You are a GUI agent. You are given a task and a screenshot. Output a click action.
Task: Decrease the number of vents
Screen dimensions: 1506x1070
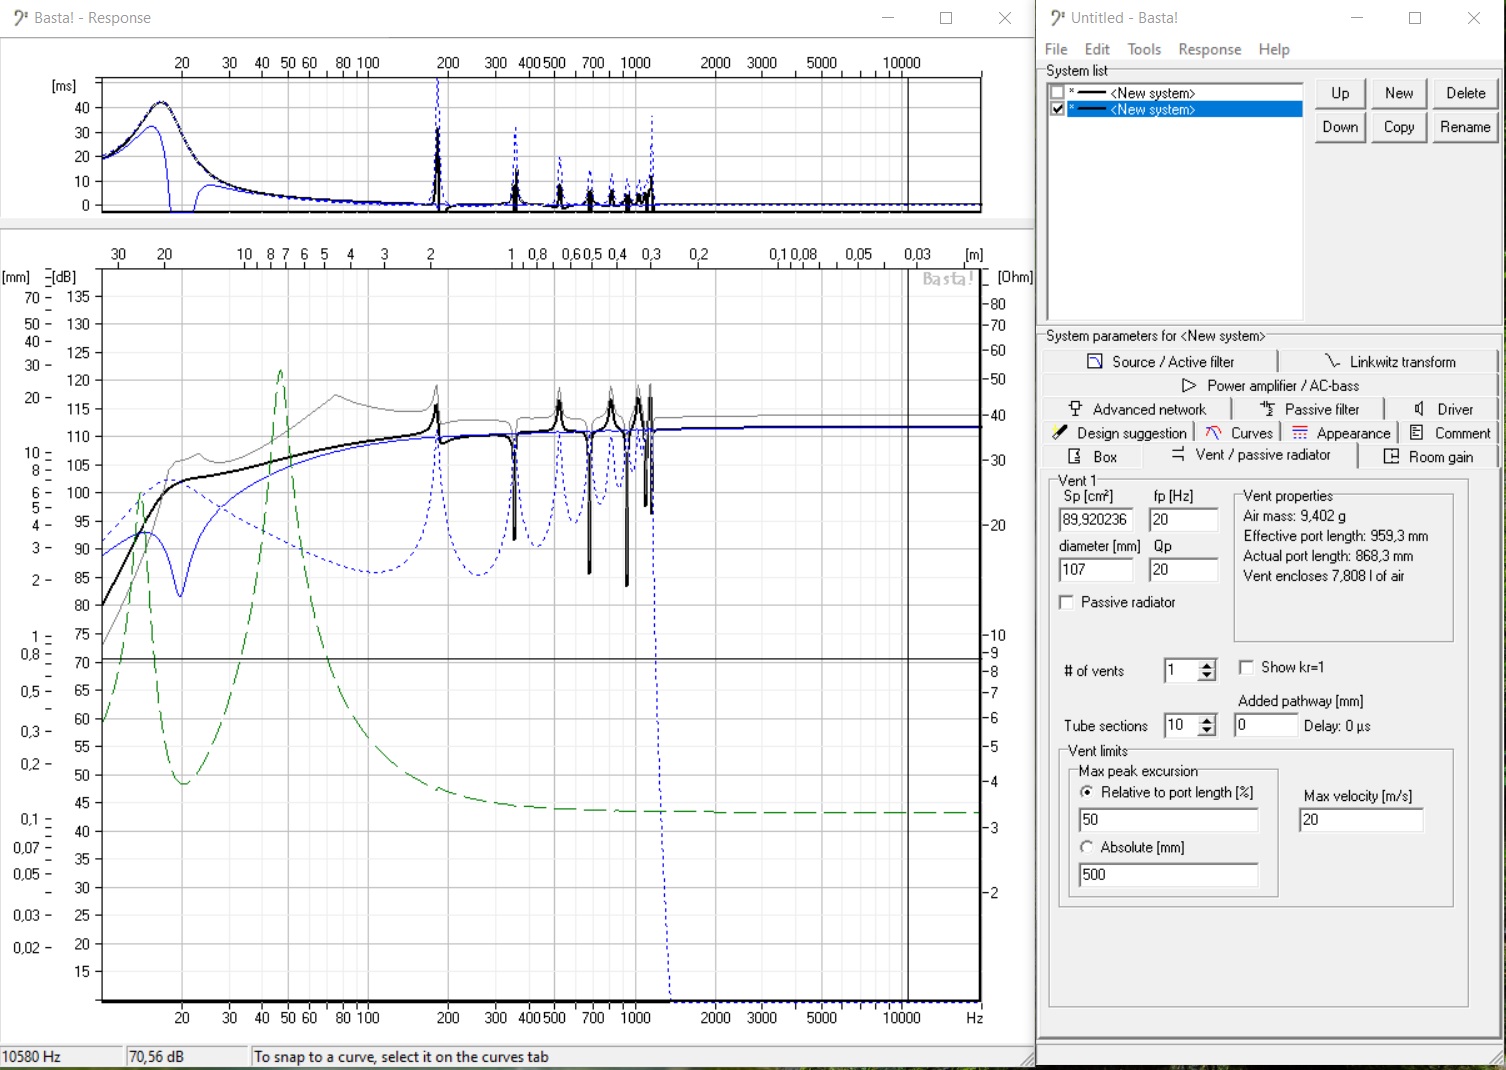pos(1207,676)
